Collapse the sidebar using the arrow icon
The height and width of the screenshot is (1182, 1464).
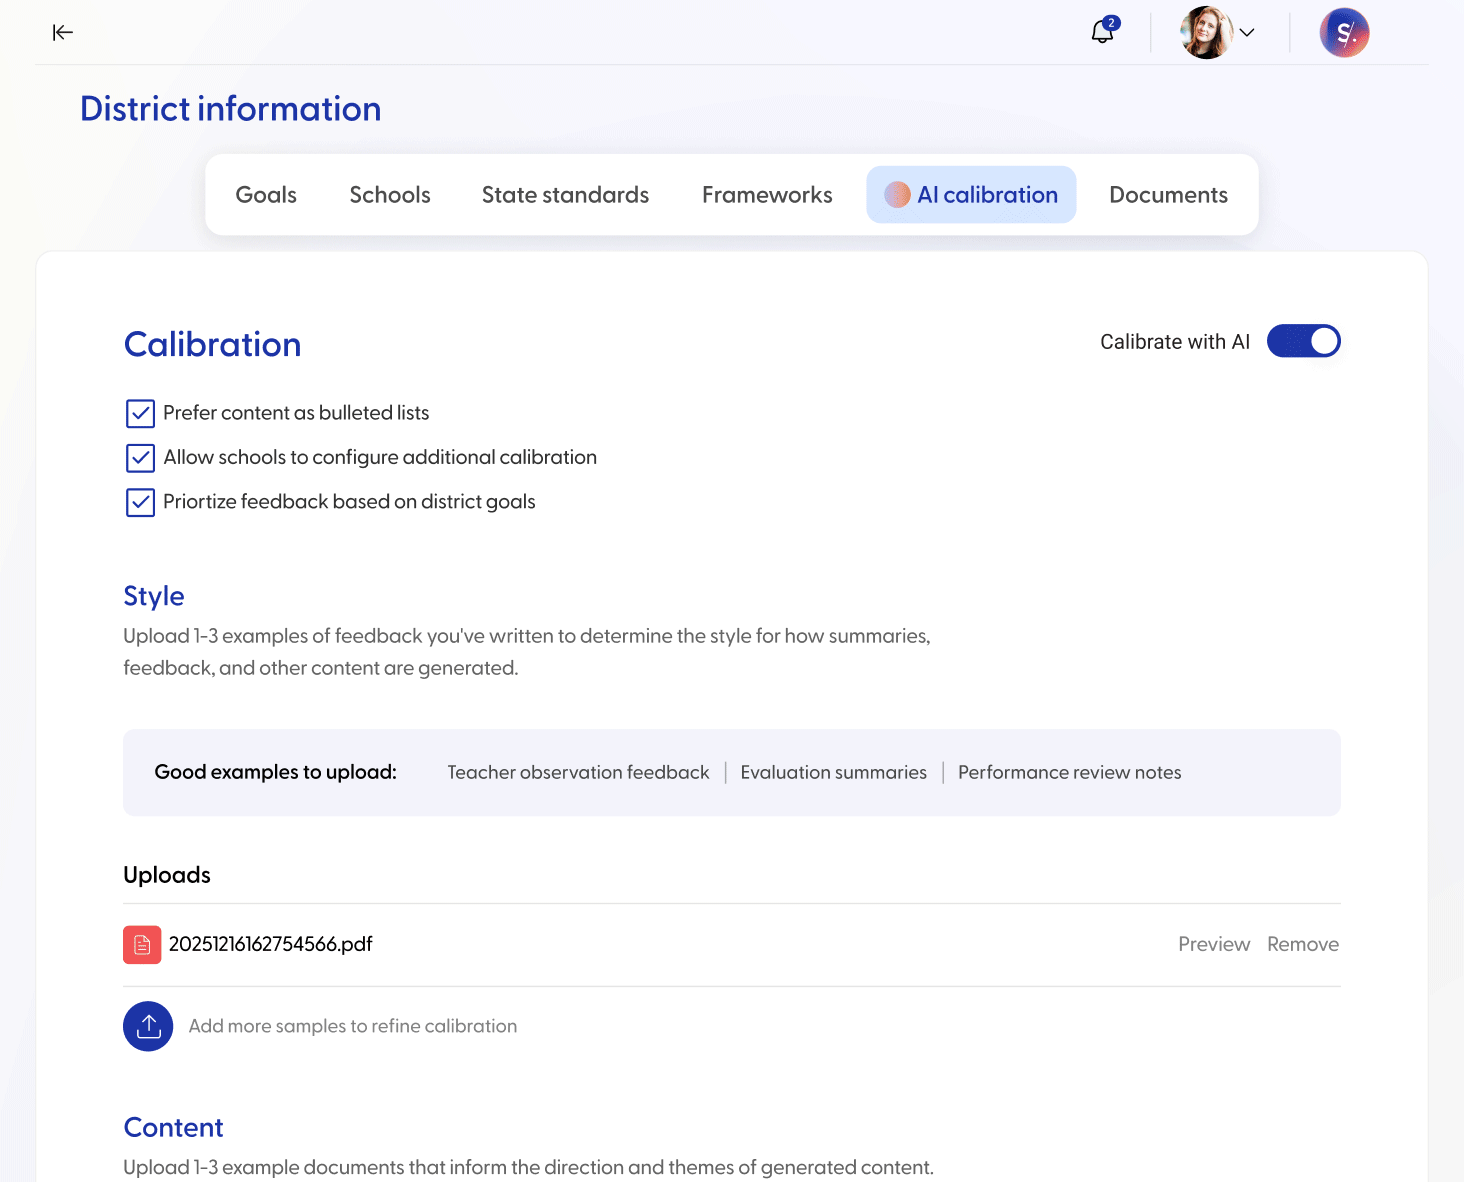[62, 32]
